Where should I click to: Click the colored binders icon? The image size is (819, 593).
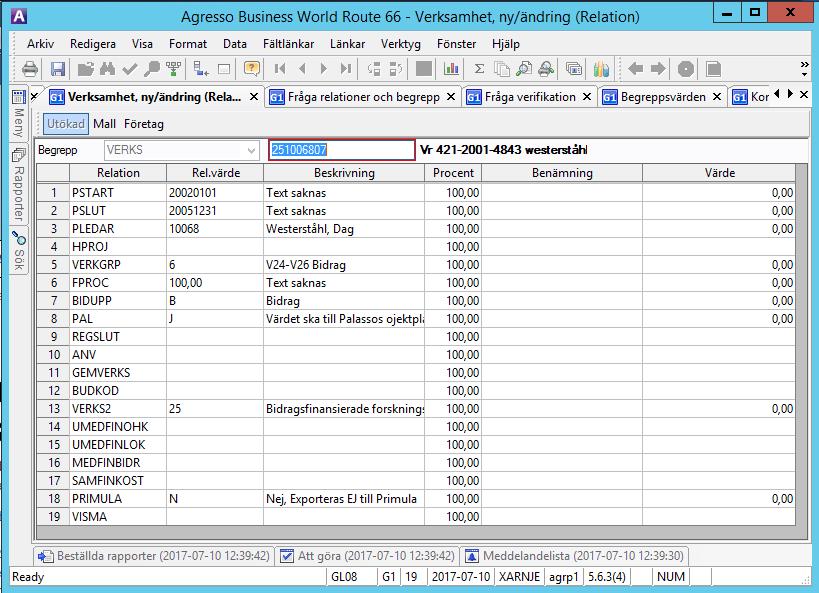[601, 69]
